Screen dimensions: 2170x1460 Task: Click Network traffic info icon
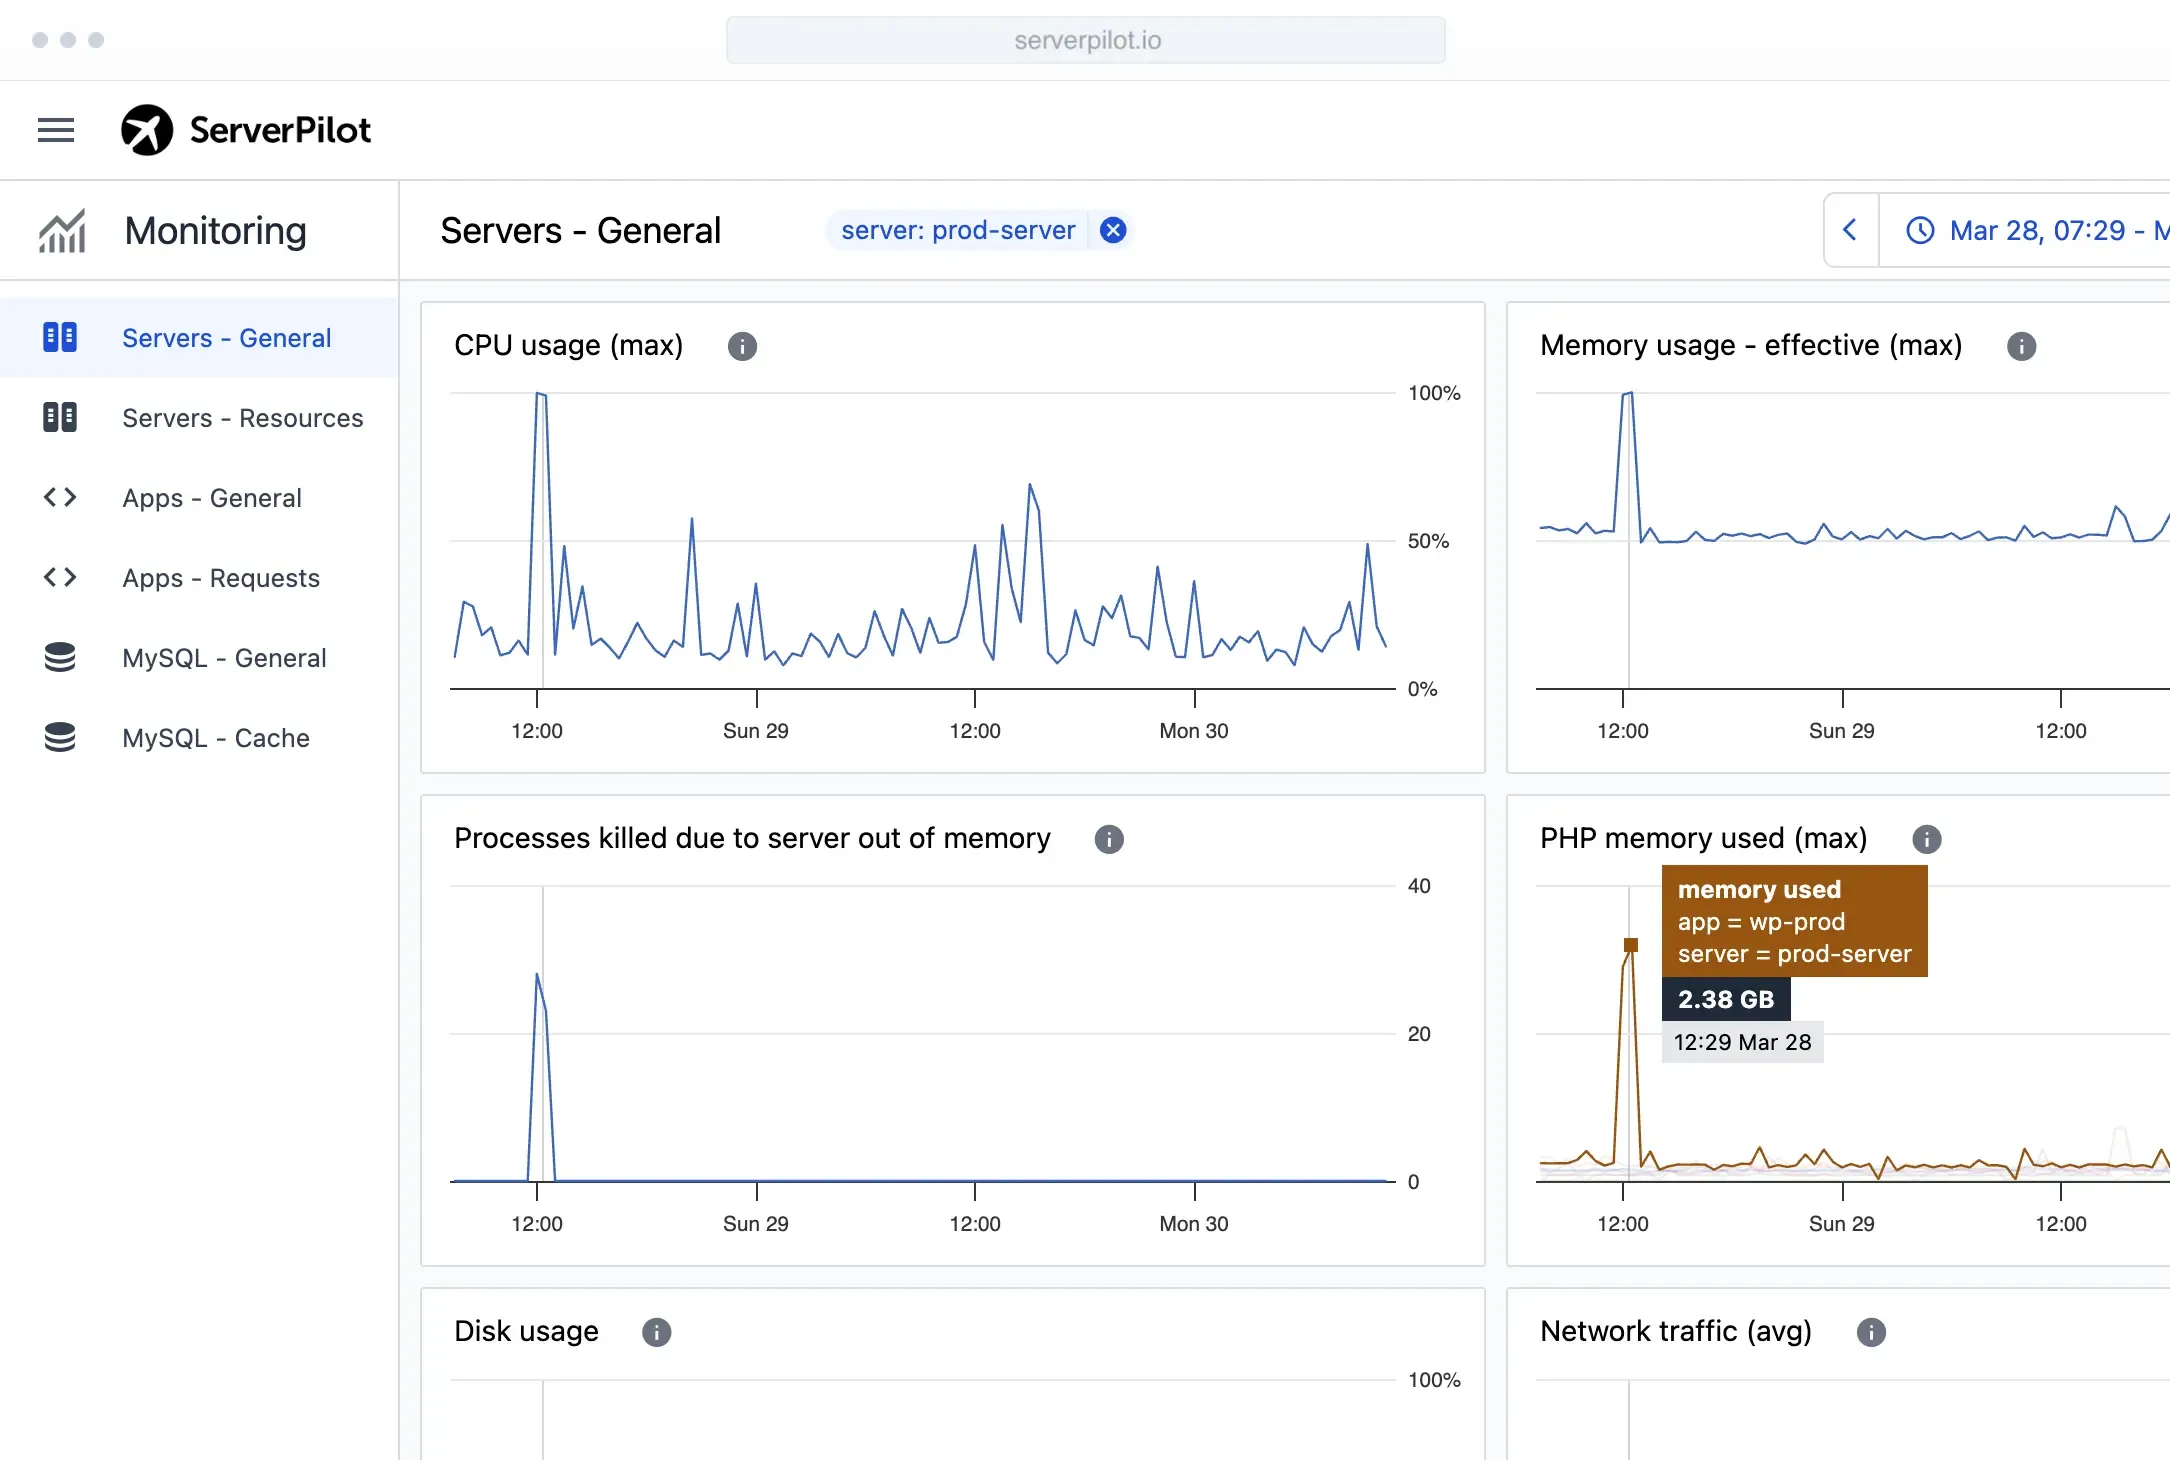point(1870,1332)
